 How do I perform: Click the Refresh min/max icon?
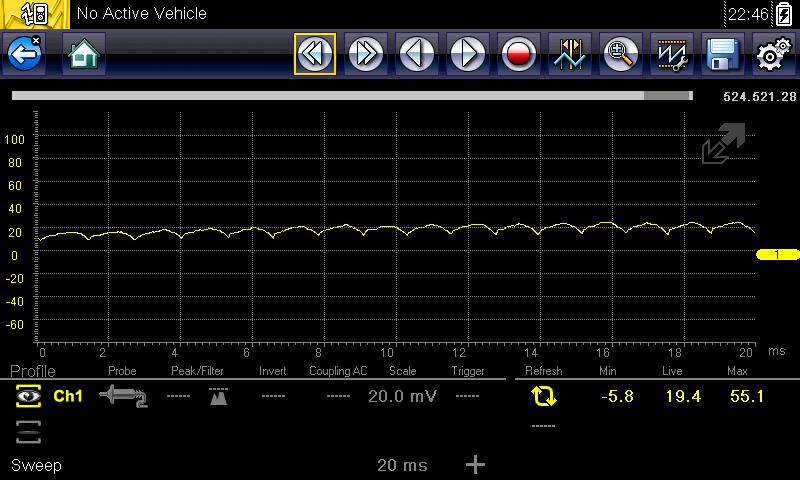pyautogui.click(x=544, y=397)
